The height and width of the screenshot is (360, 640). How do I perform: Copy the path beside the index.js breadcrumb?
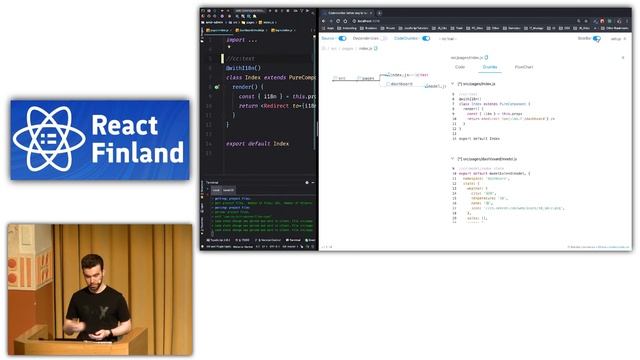[376, 49]
